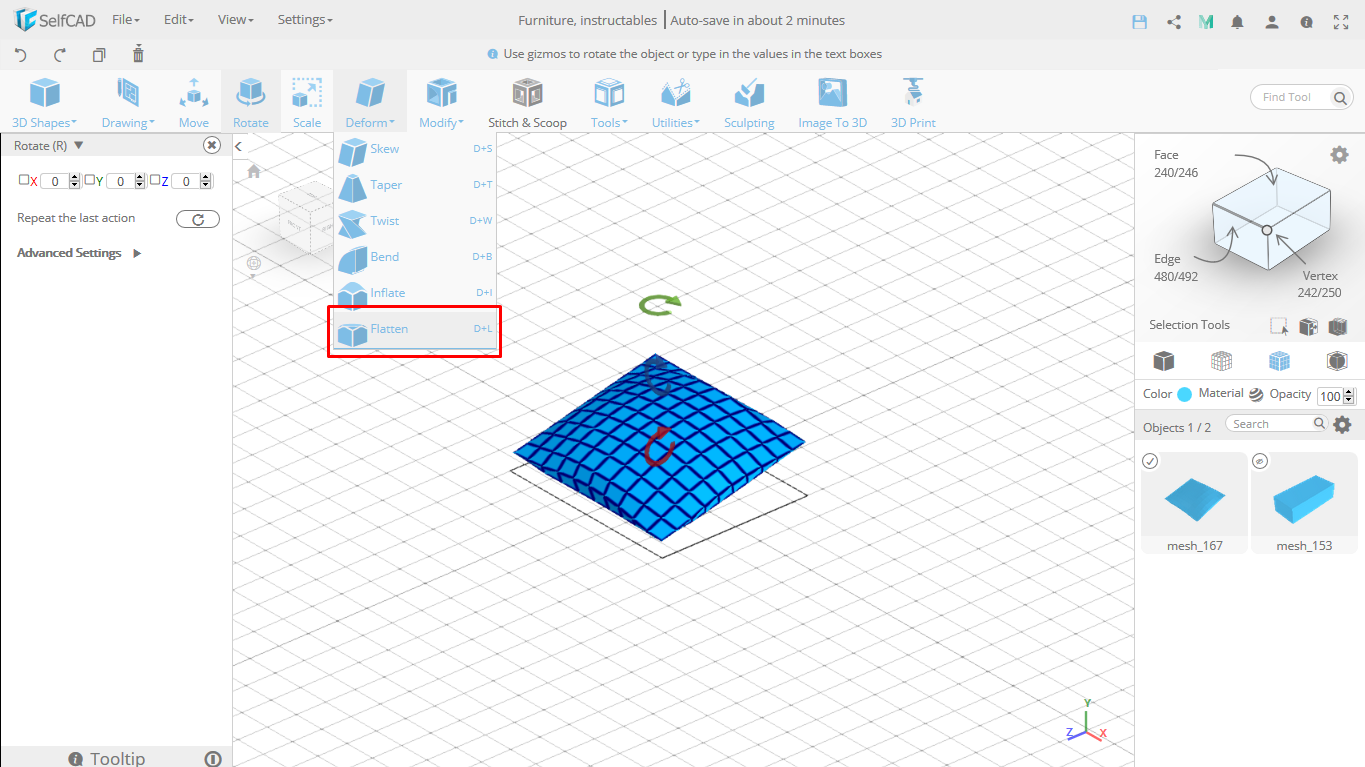Open the Settings menu
Screen dimensions: 1365x767
pos(305,20)
